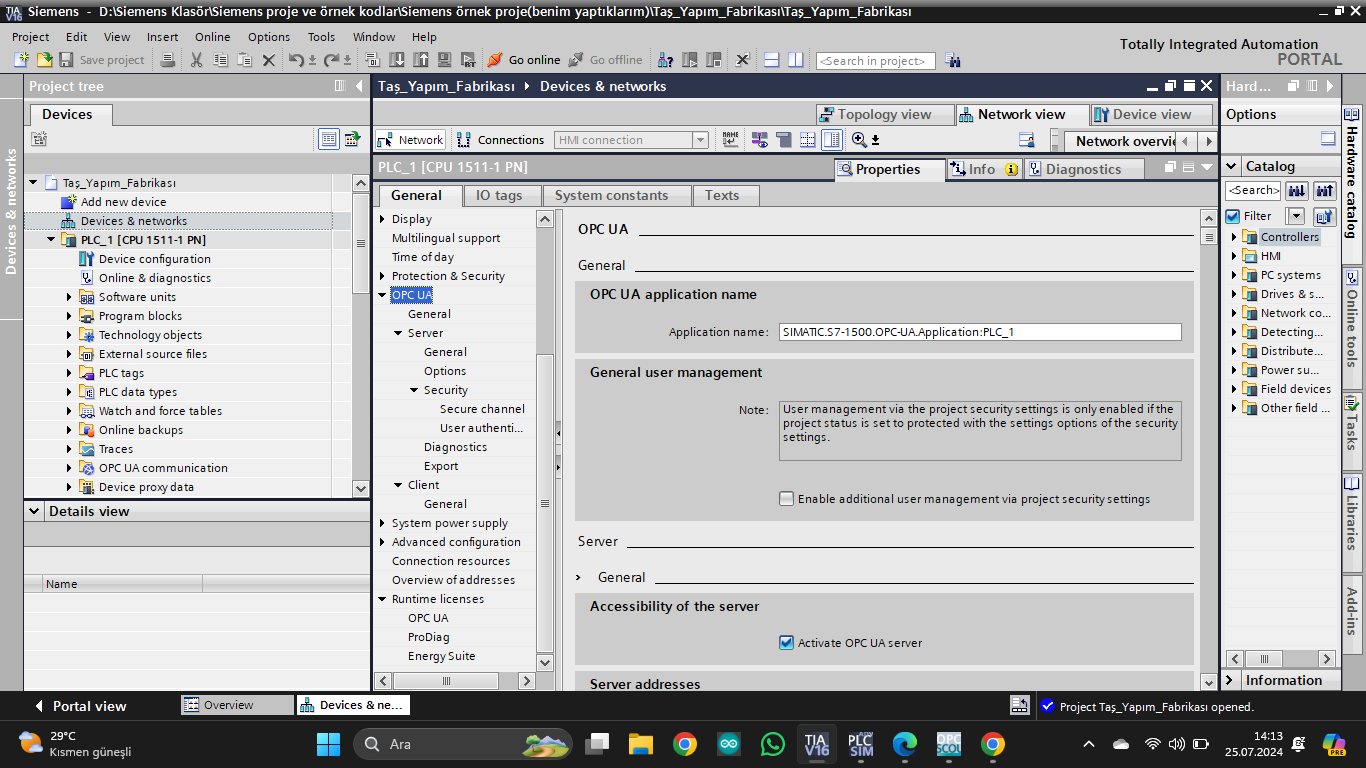Click the Undo arrow icon

pos(296,60)
